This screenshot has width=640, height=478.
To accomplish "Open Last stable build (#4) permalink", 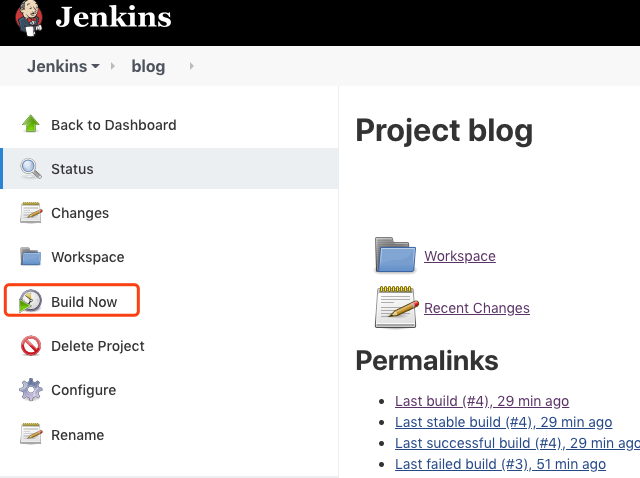I will click(x=504, y=422).
